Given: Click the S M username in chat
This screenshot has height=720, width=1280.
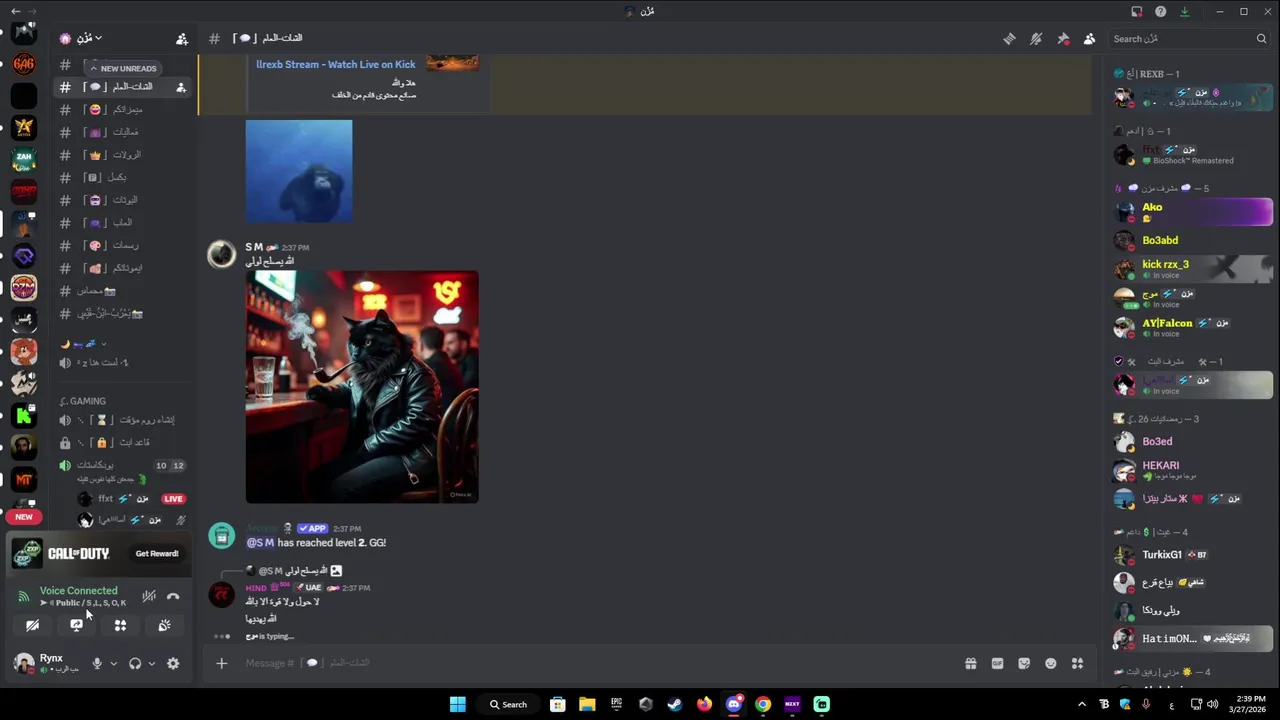Looking at the screenshot, I should [254, 247].
